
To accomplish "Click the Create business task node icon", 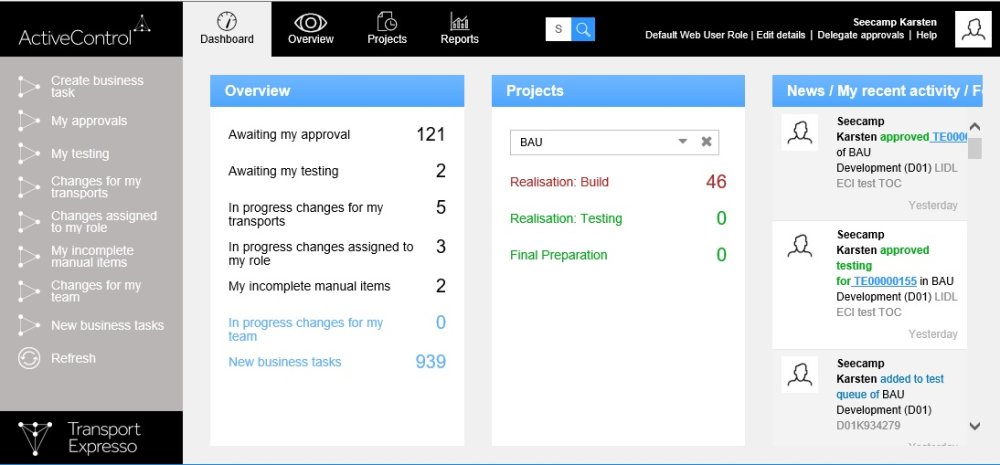I will (29, 87).
